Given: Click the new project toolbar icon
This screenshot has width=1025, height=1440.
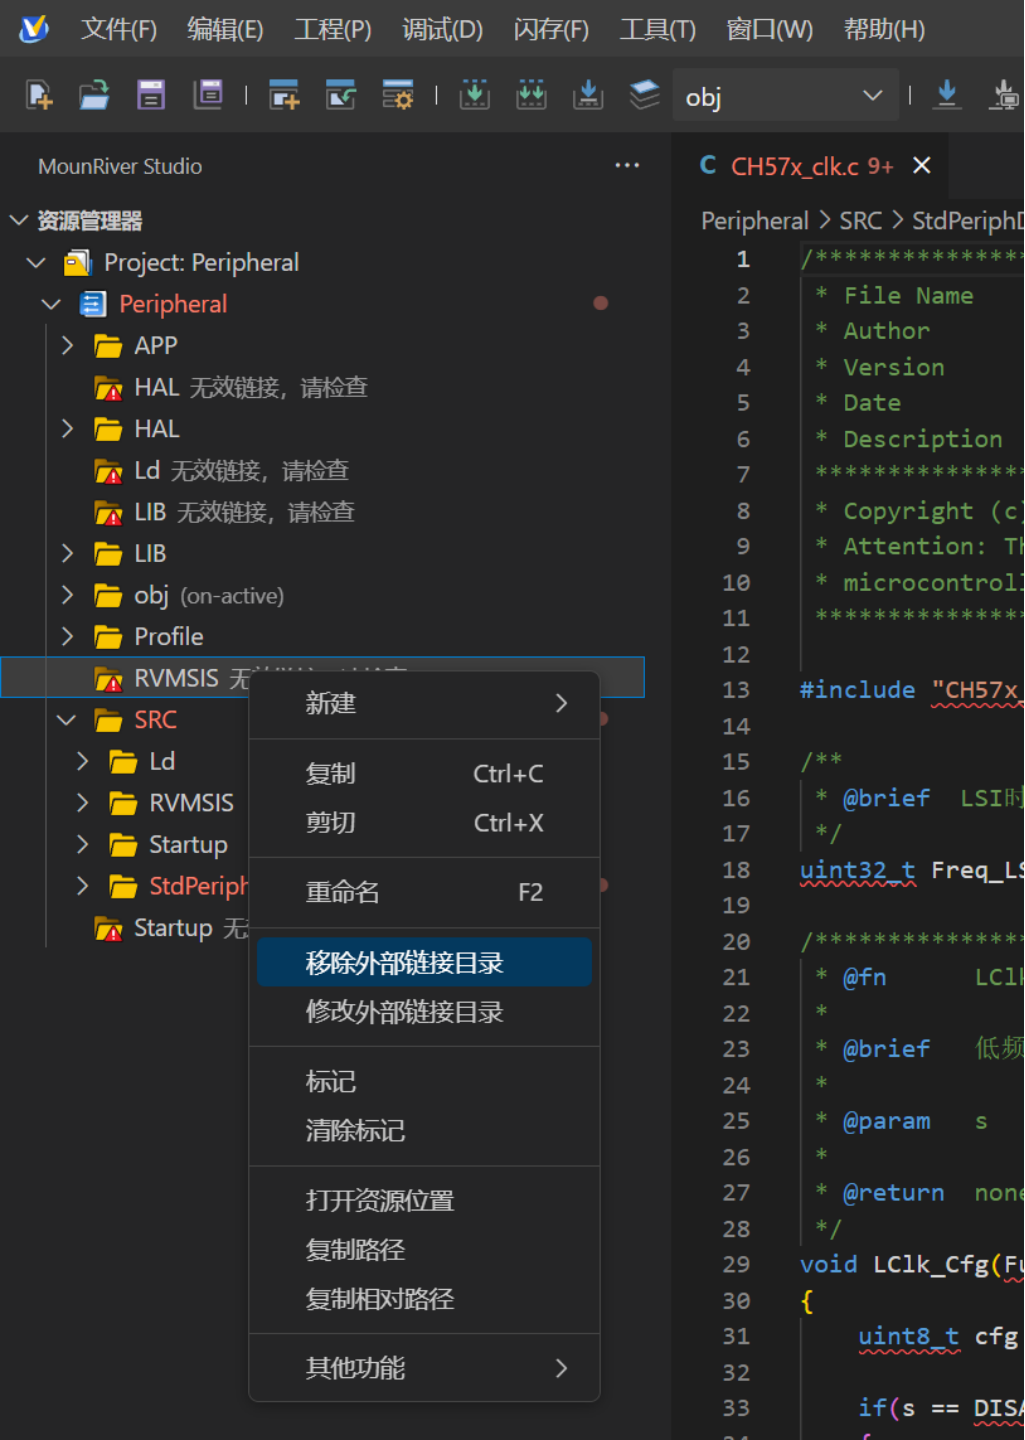Looking at the screenshot, I should click(x=285, y=95).
